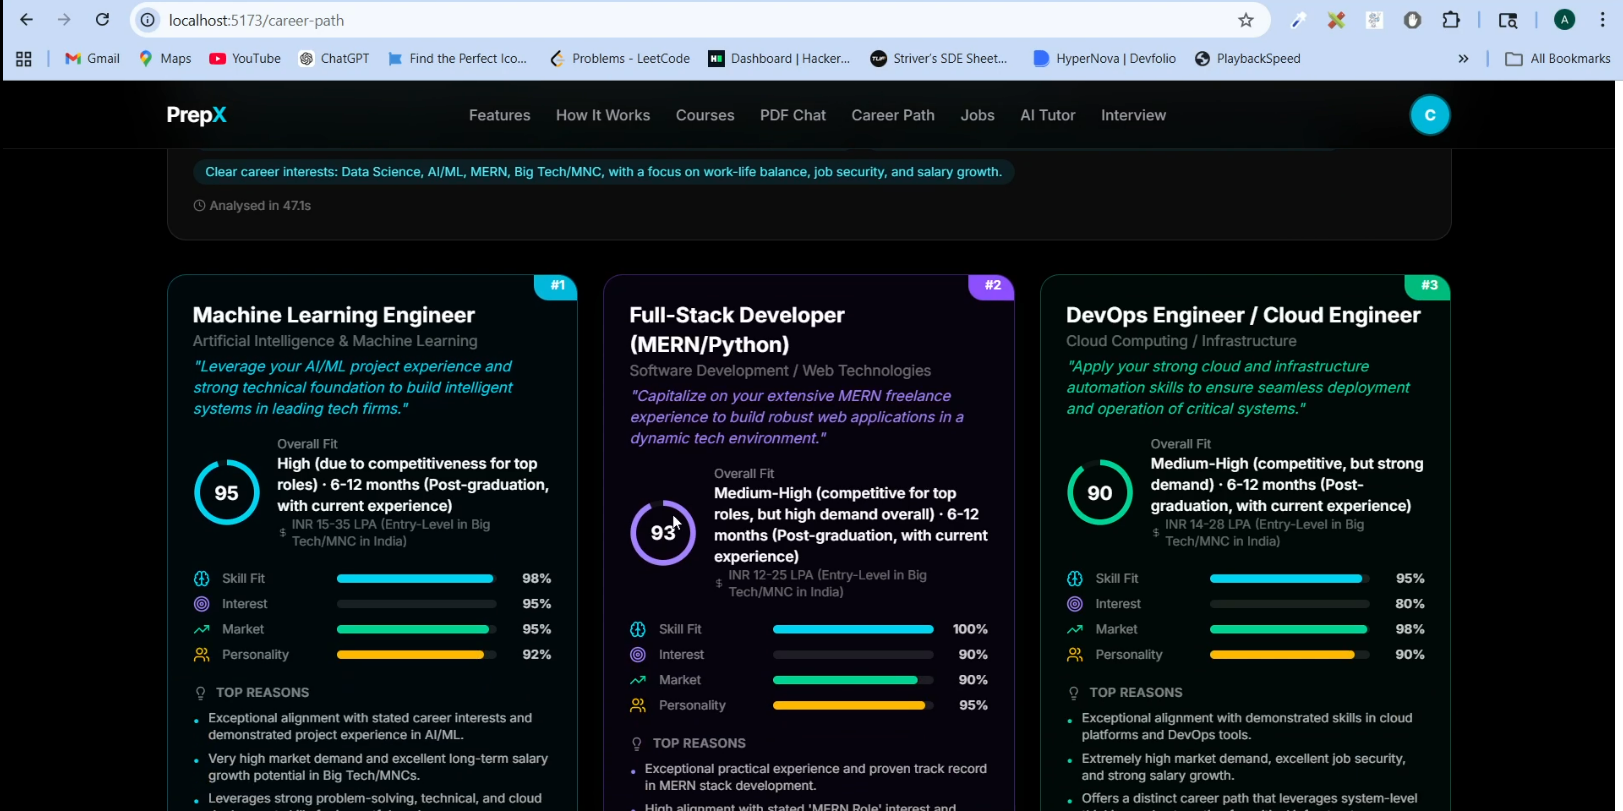Viewport: 1623px width, 811px height.
Task: Bookmark this page with the star icon
Action: [x=1246, y=20]
